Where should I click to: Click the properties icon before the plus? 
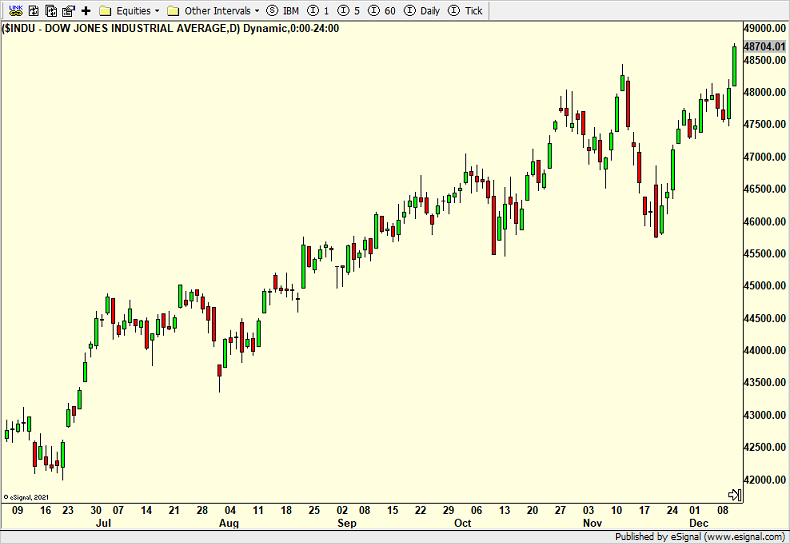point(68,11)
